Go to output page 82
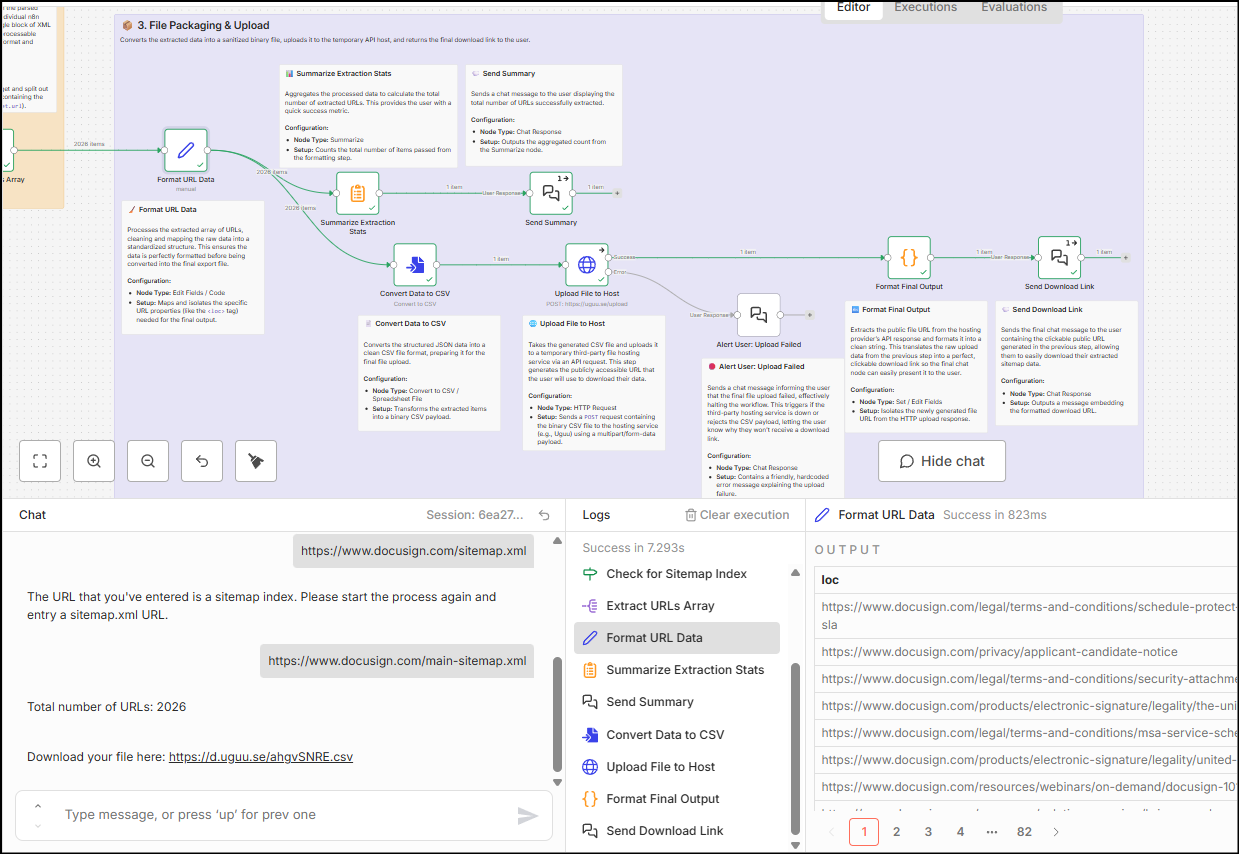This screenshot has height=854, width=1239. 1024,832
